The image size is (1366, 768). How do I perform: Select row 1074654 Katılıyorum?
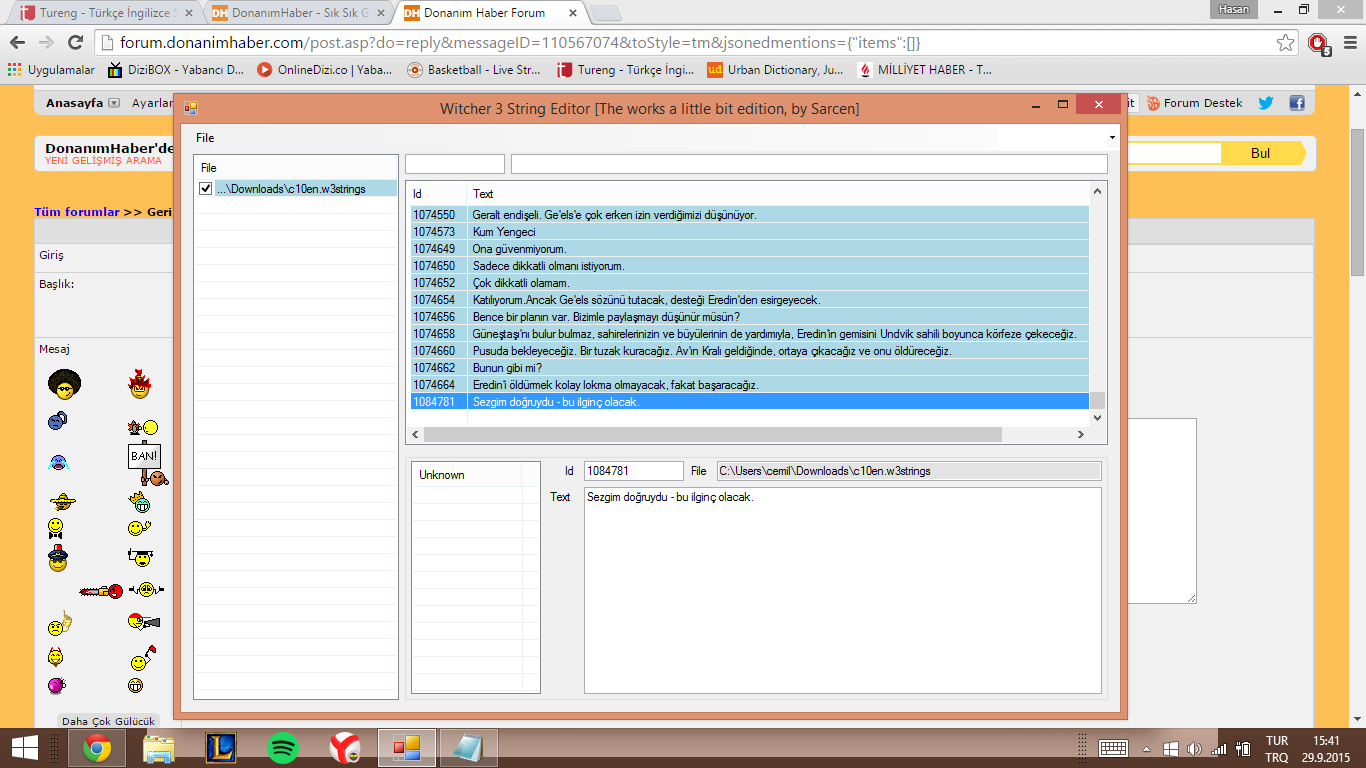(749, 300)
